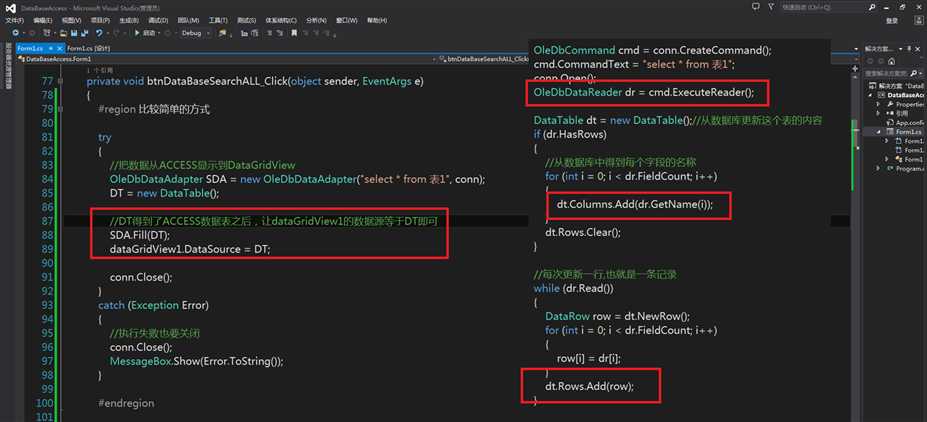The height and width of the screenshot is (422, 927).
Task: Click the Save All toolbar icon
Action: click(x=85, y=33)
